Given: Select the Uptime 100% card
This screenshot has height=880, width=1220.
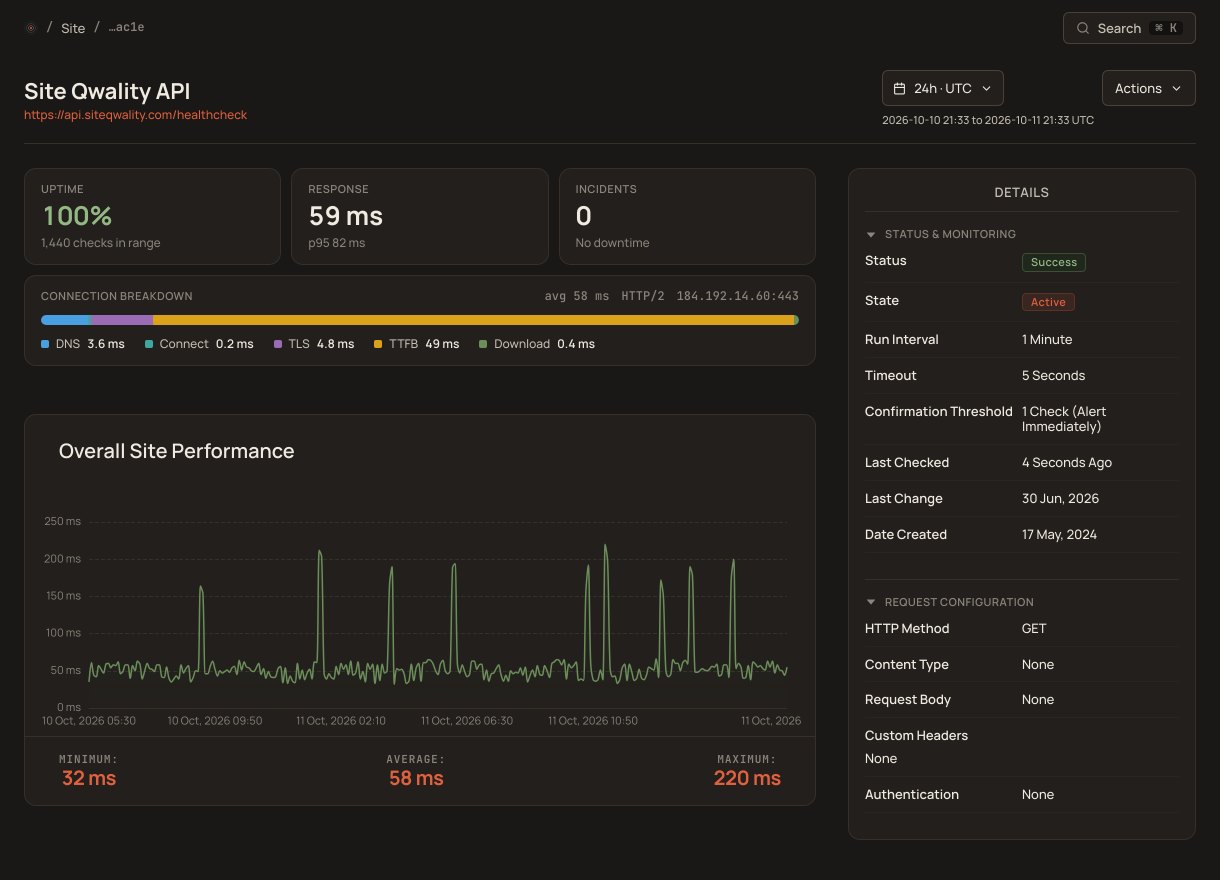Looking at the screenshot, I should 152,216.
